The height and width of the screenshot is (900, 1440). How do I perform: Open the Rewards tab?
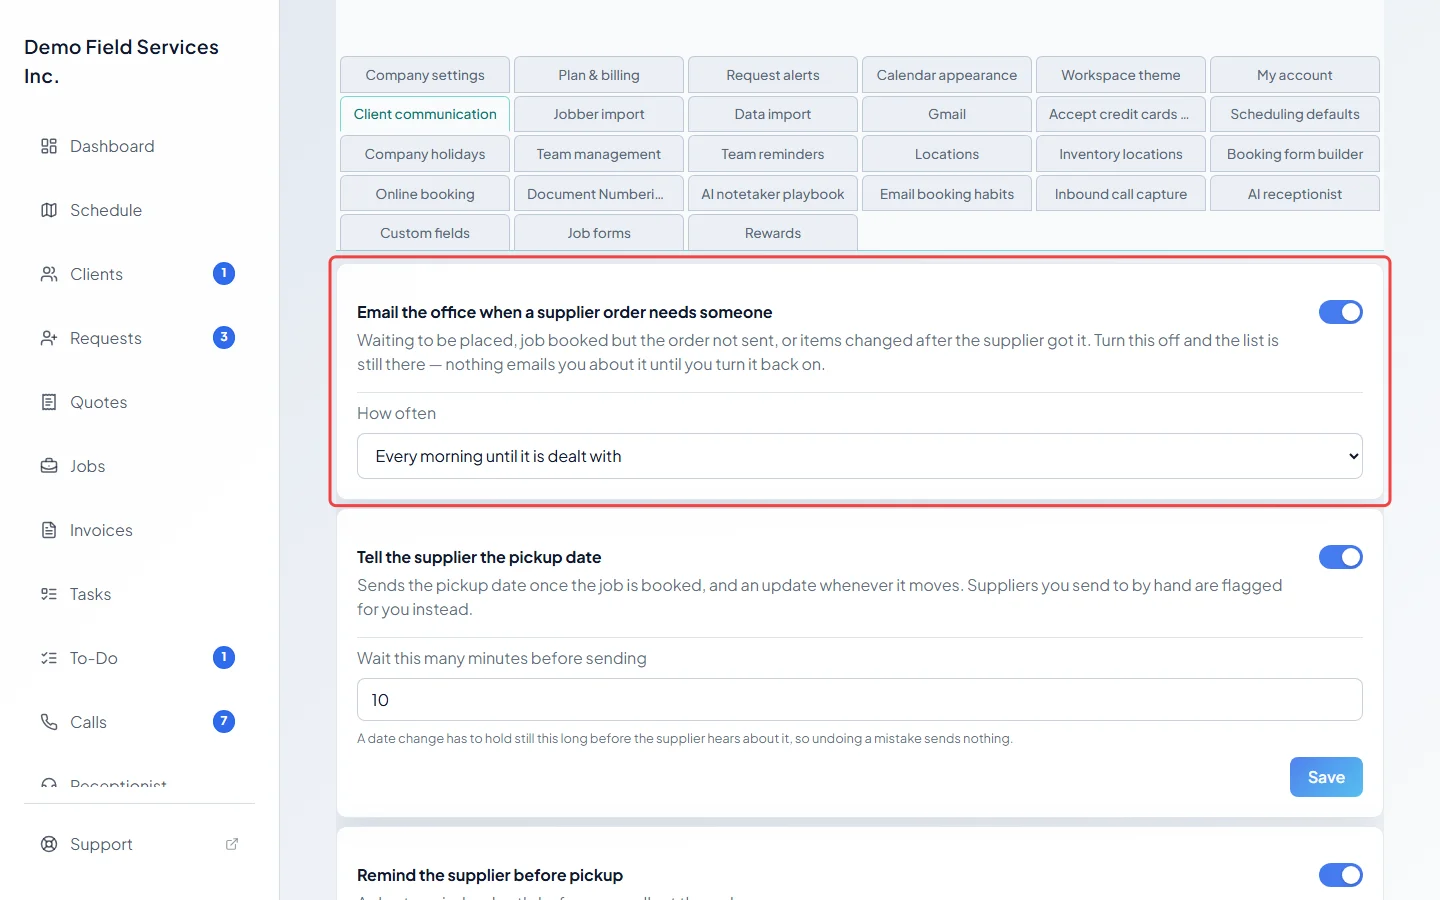click(x=773, y=233)
